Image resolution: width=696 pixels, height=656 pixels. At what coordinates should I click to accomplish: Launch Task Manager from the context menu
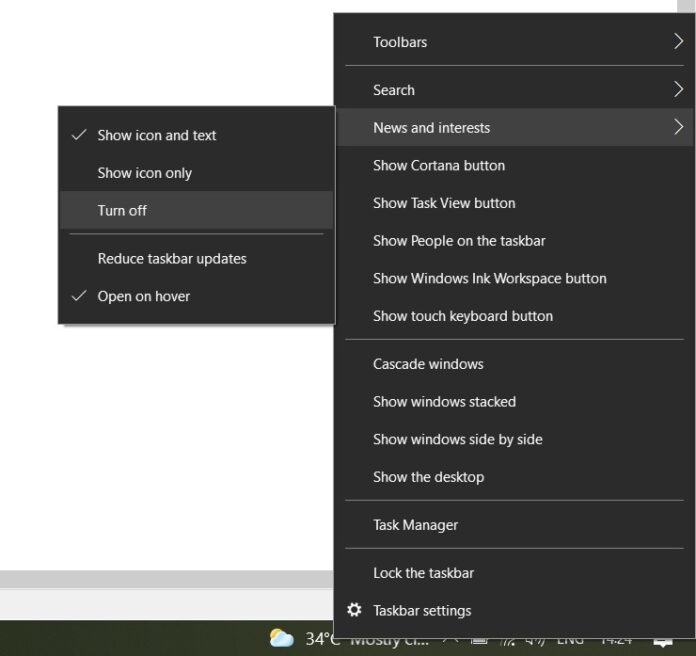(415, 525)
